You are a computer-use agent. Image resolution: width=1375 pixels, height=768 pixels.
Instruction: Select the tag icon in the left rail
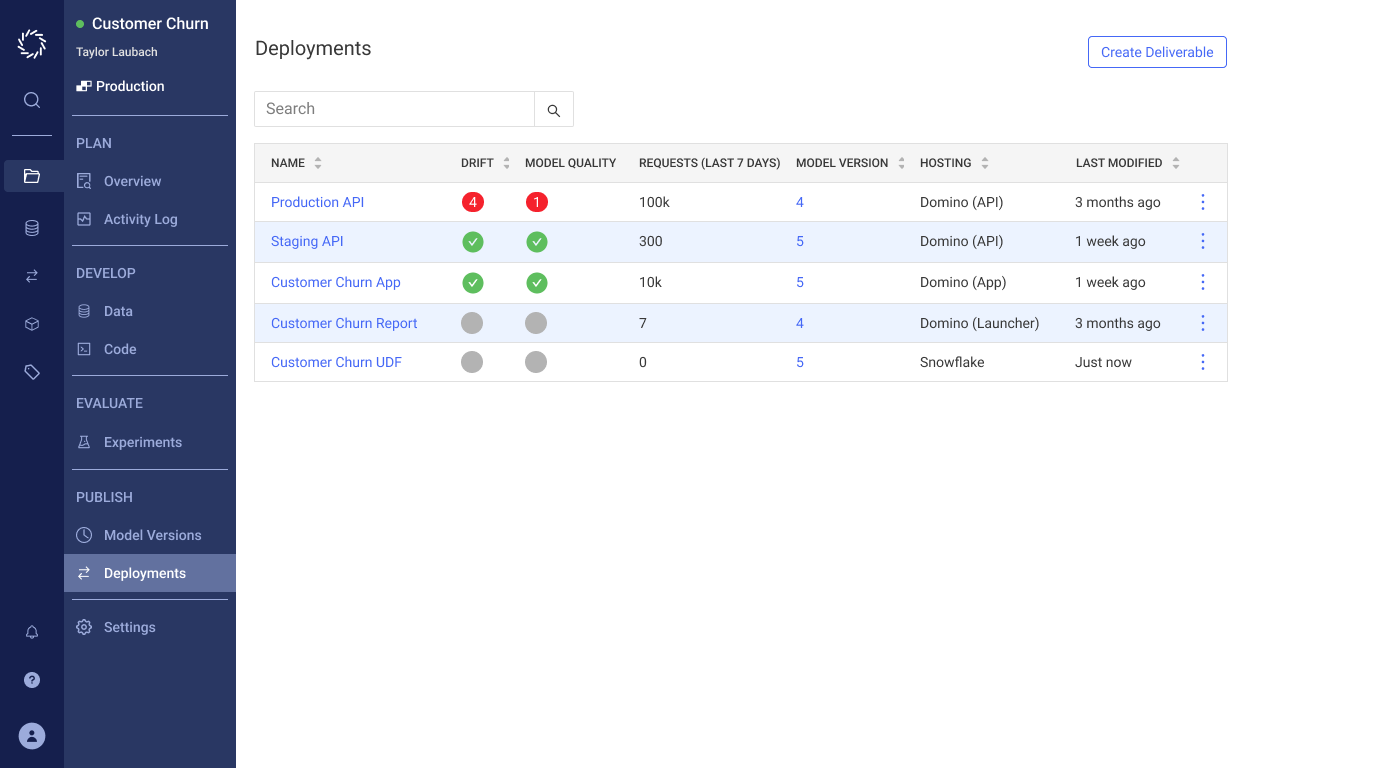click(x=31, y=371)
